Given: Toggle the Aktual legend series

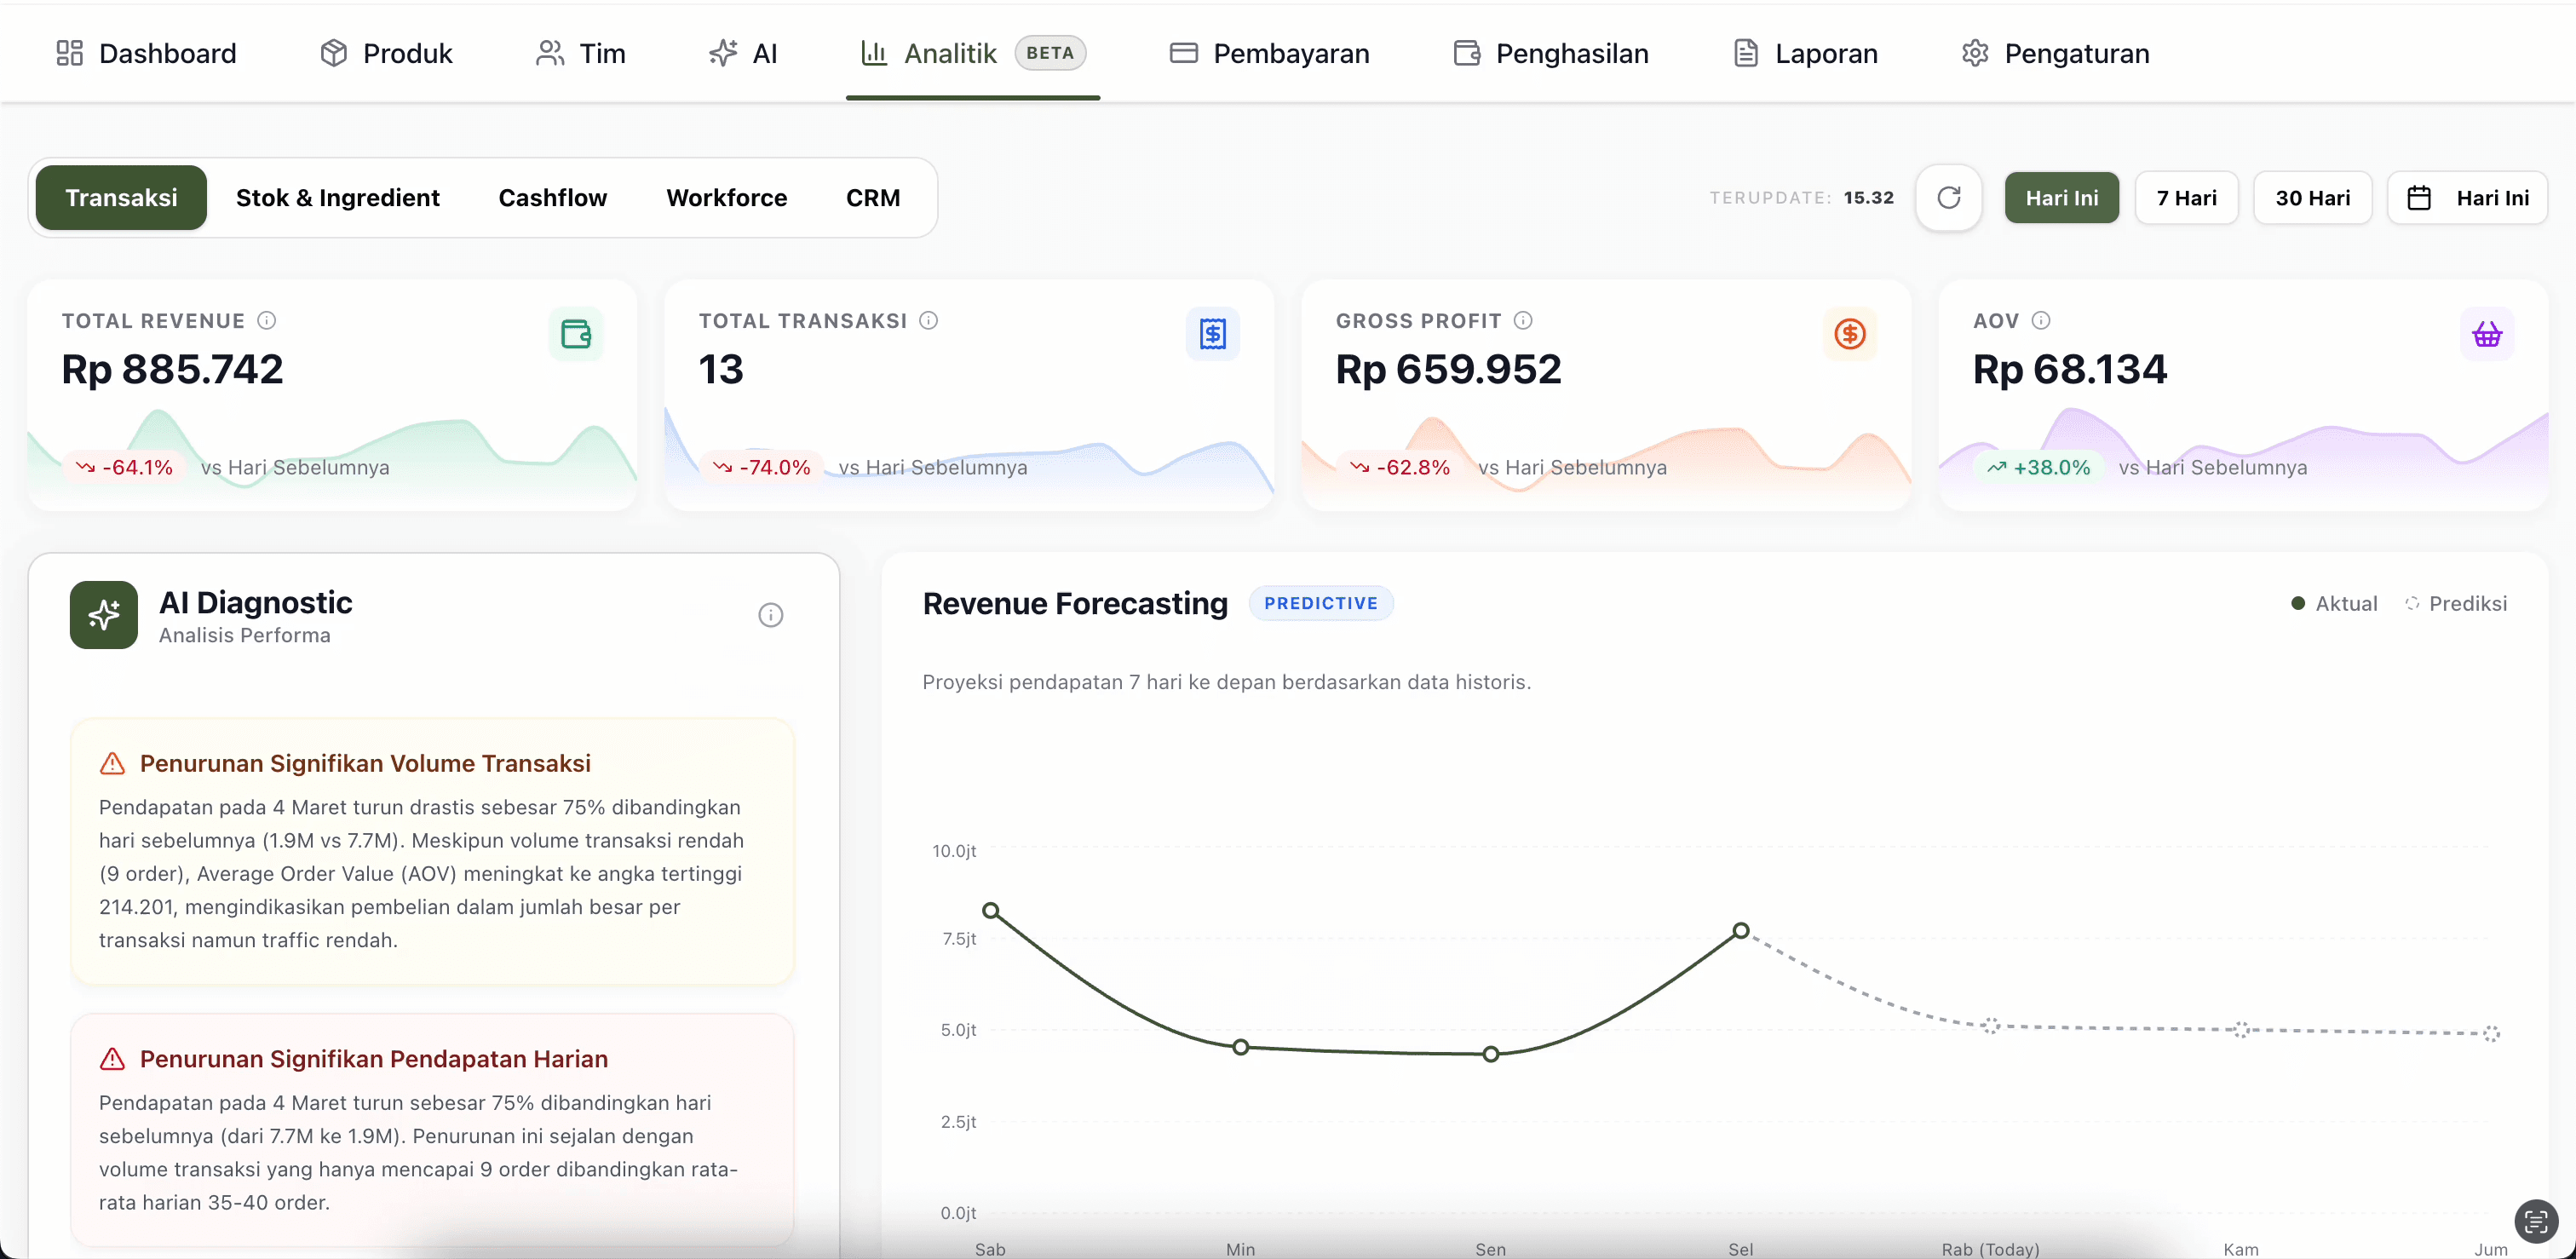Looking at the screenshot, I should coord(2335,603).
